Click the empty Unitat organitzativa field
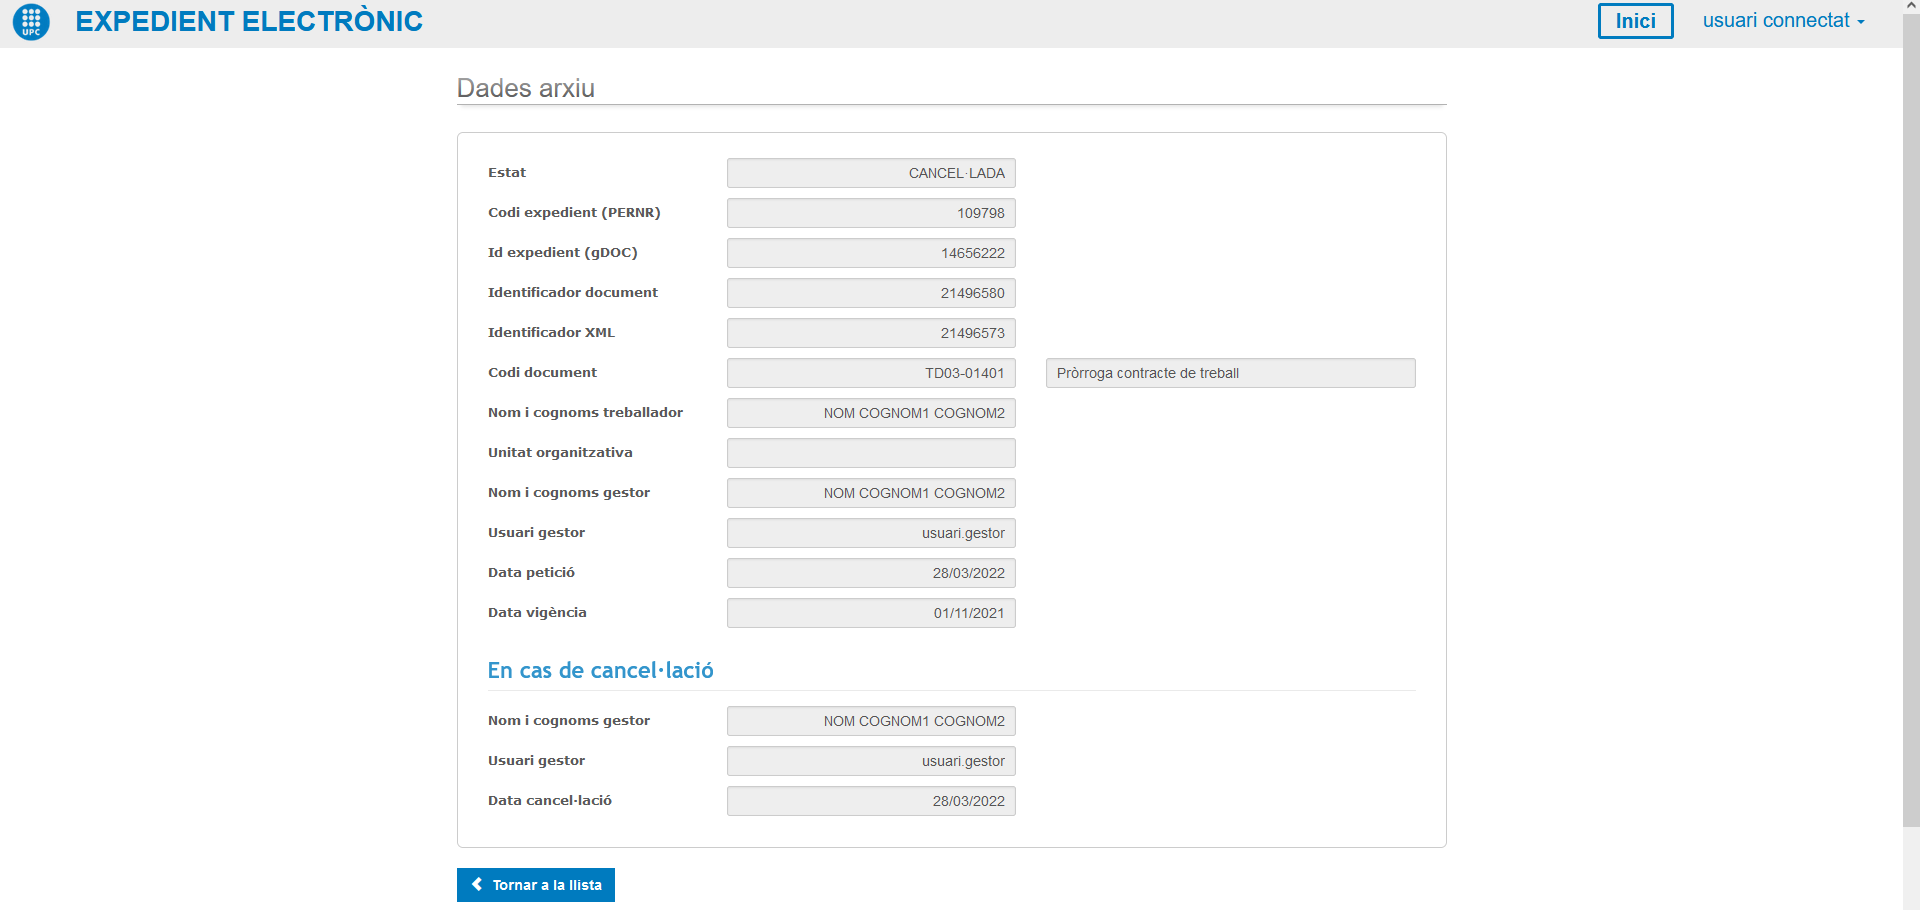Viewport: 1920px width, 910px height. (871, 453)
